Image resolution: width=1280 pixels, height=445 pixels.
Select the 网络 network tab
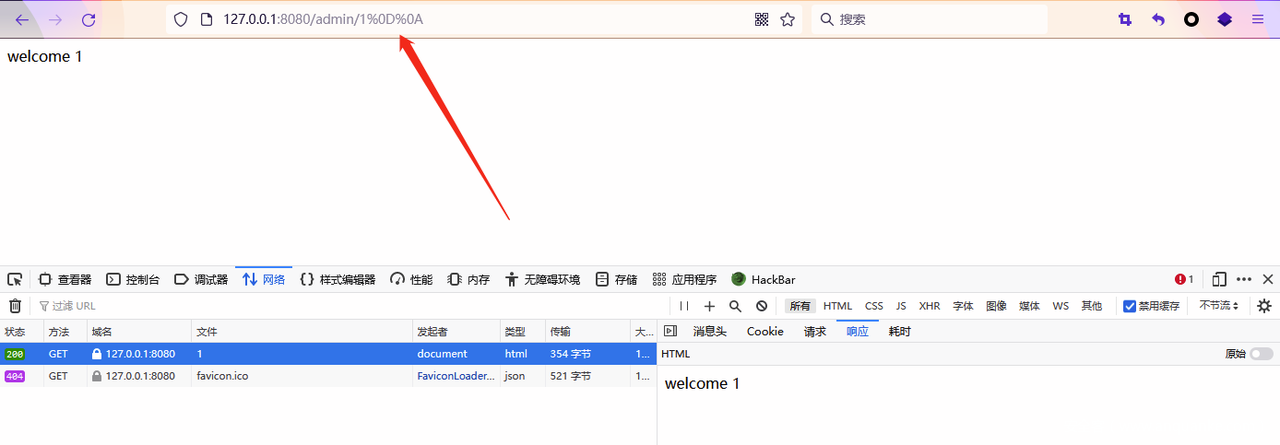[264, 280]
